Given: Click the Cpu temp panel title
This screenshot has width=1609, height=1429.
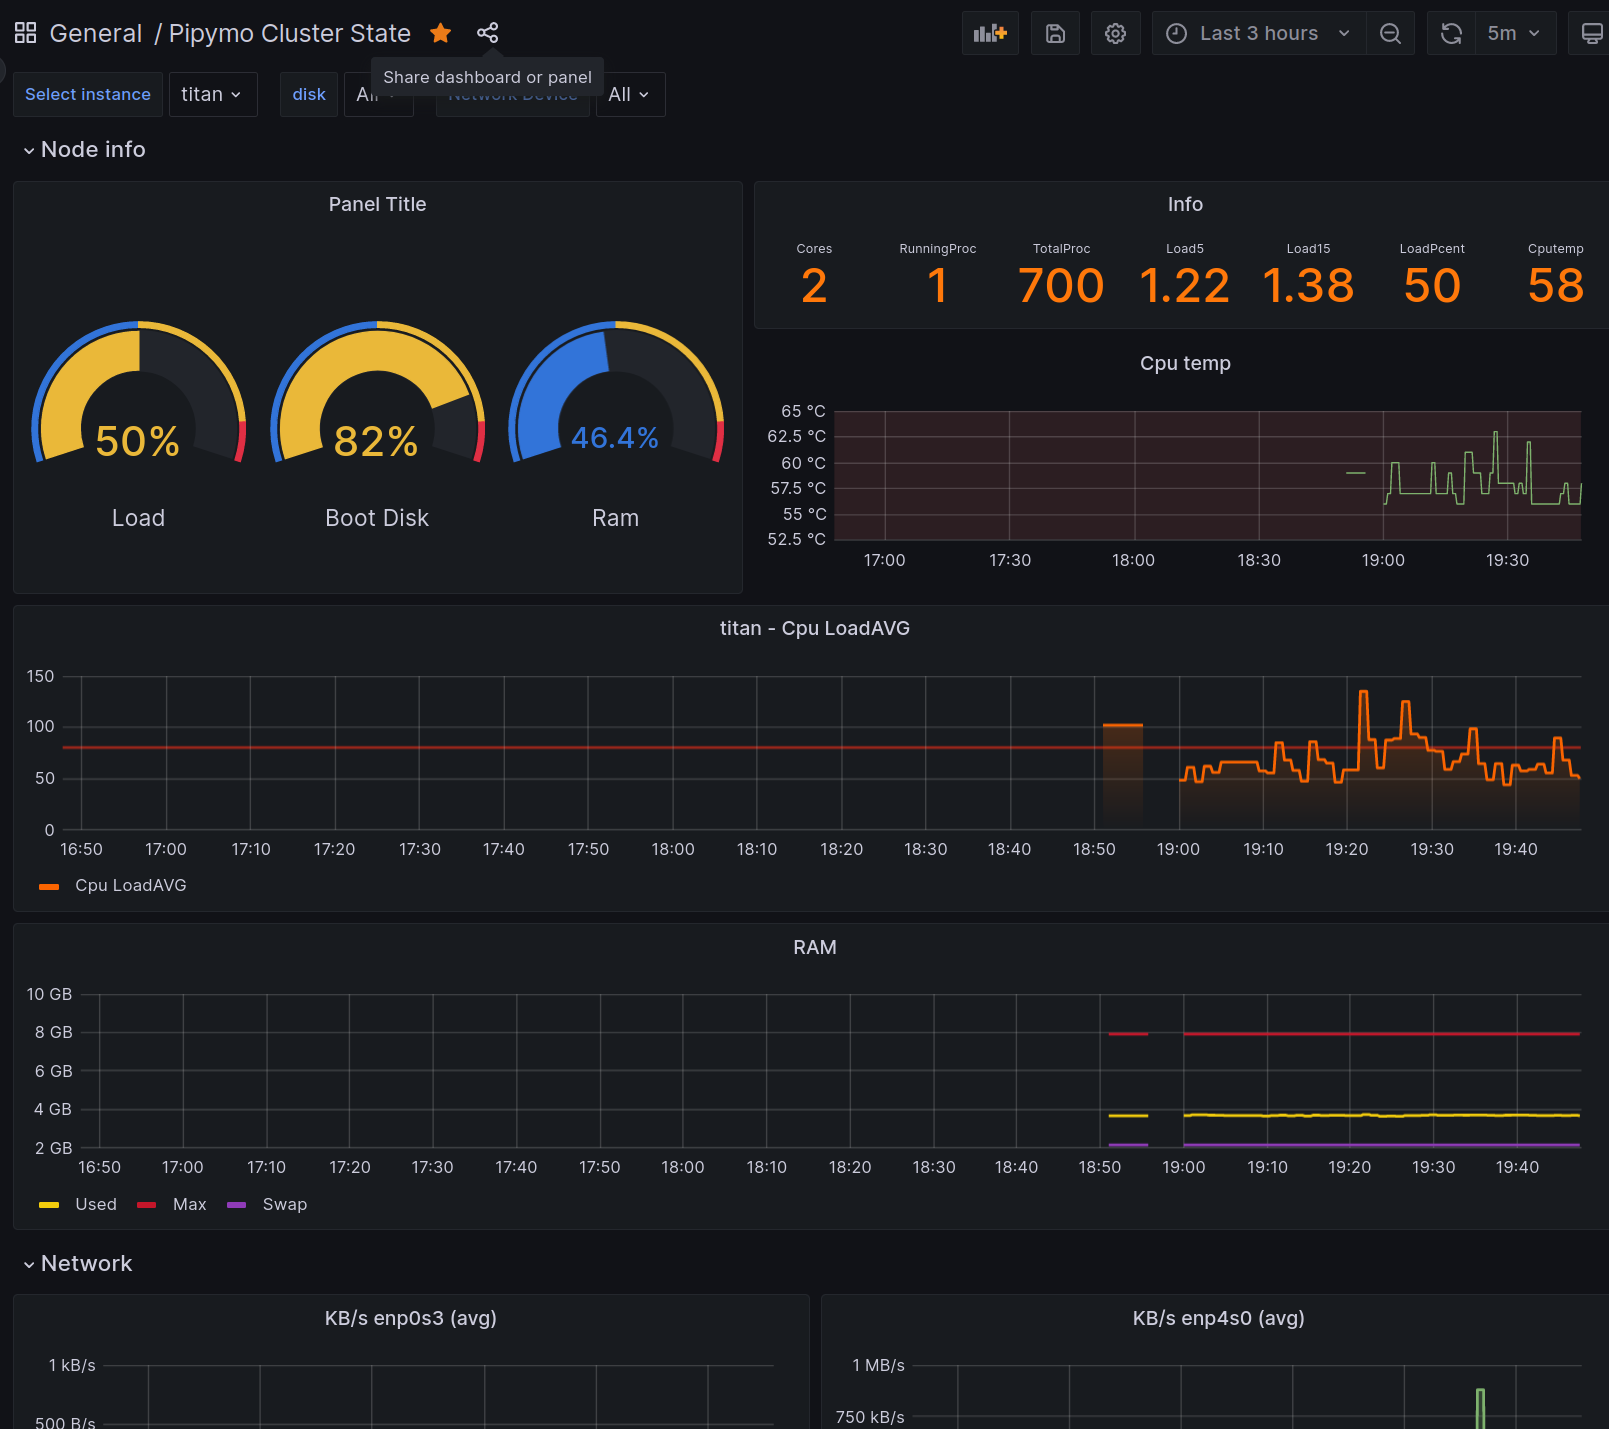Looking at the screenshot, I should (1185, 363).
